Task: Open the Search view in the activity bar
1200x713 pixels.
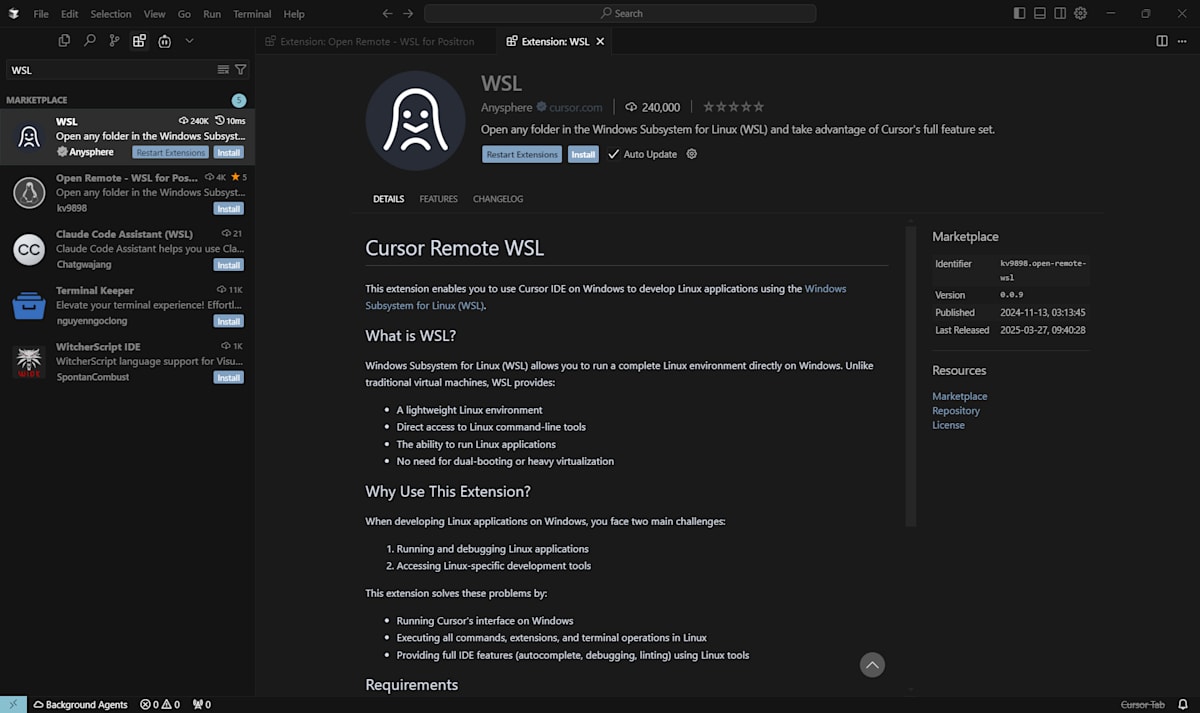Action: coord(89,41)
